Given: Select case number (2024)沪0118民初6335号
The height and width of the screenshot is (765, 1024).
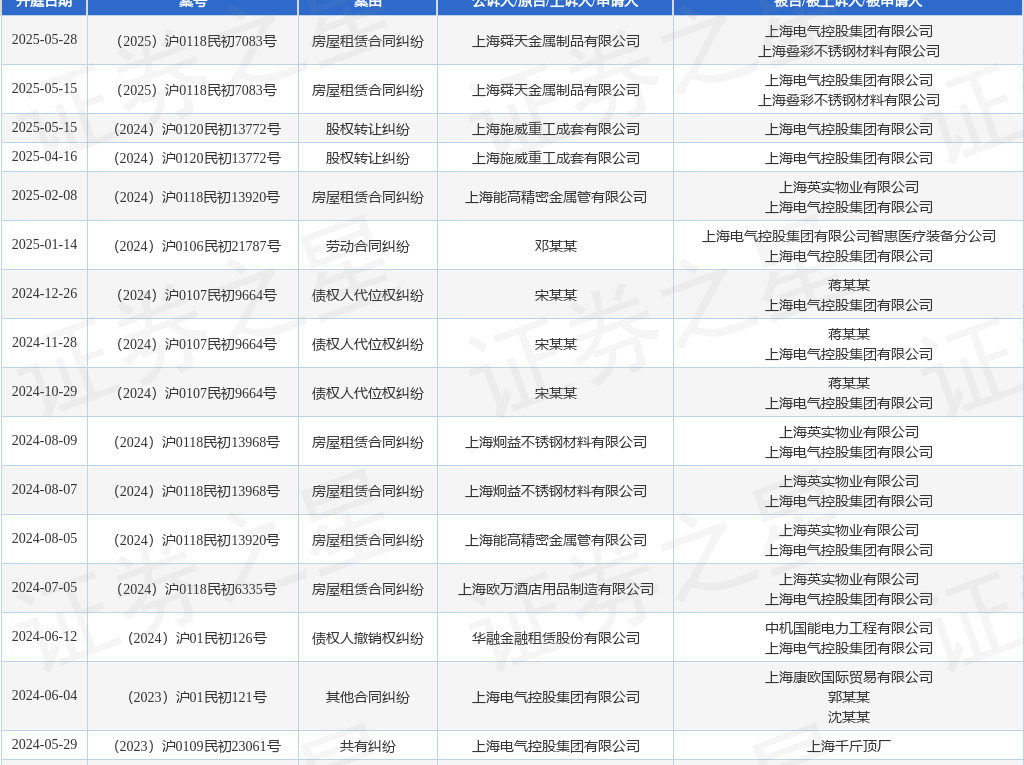Looking at the screenshot, I should click(x=197, y=589).
